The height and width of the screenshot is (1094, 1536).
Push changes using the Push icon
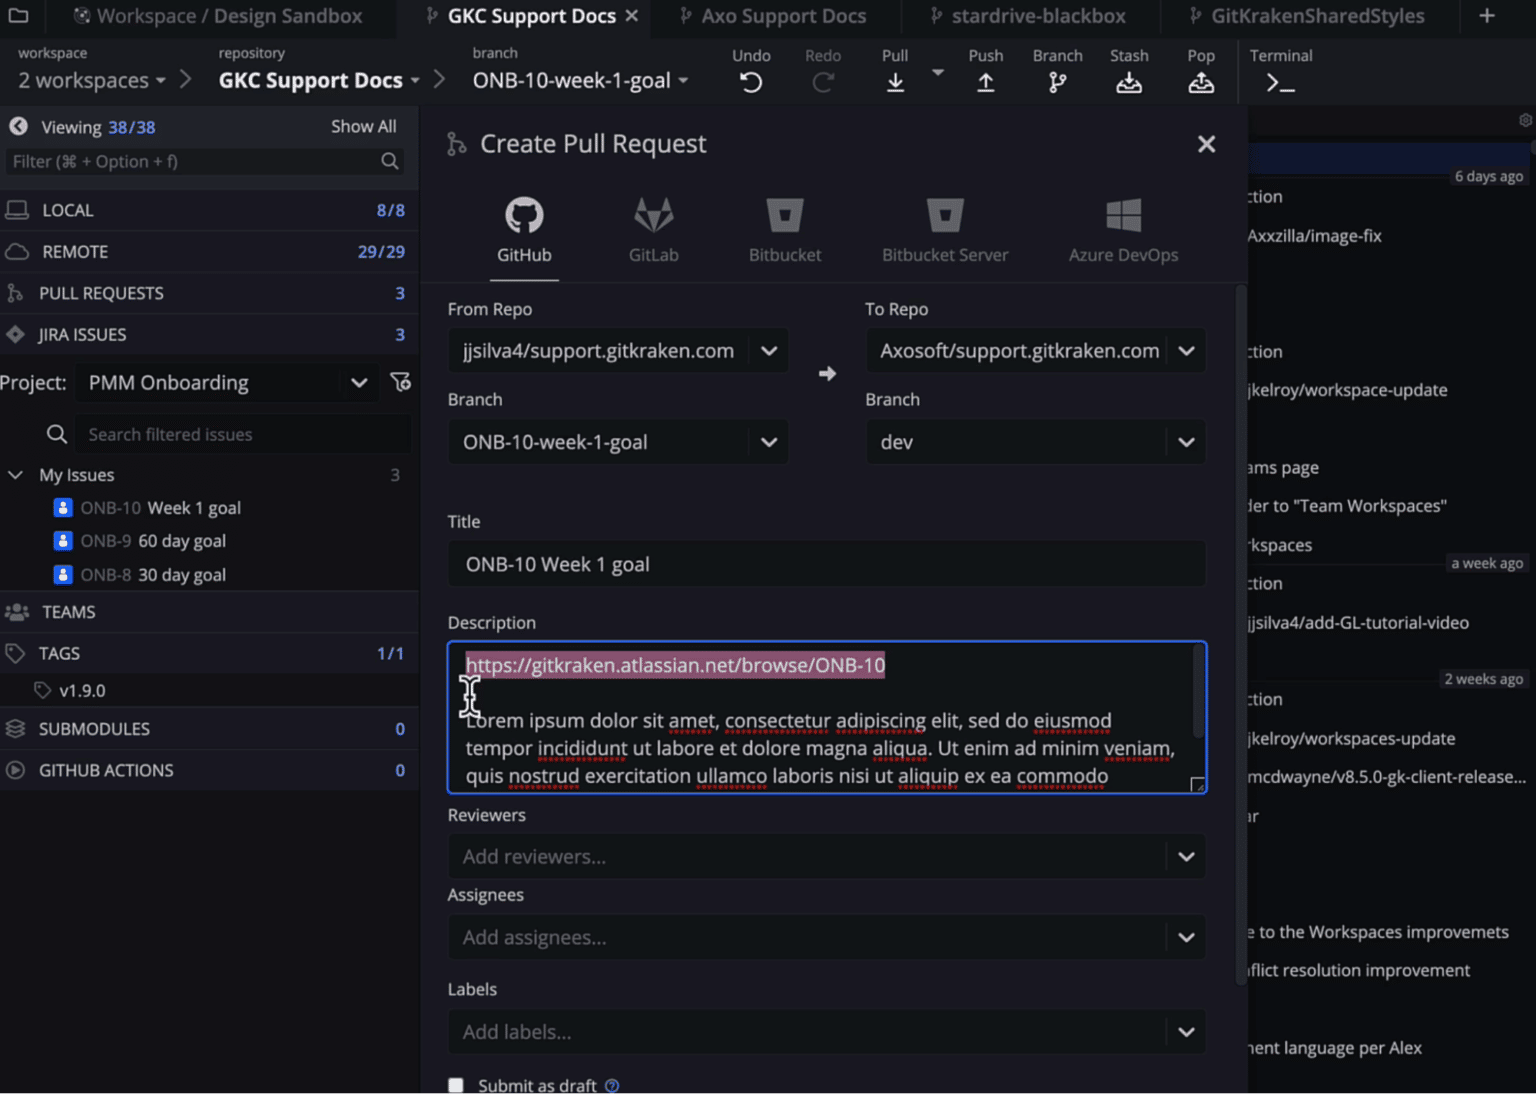pos(985,82)
